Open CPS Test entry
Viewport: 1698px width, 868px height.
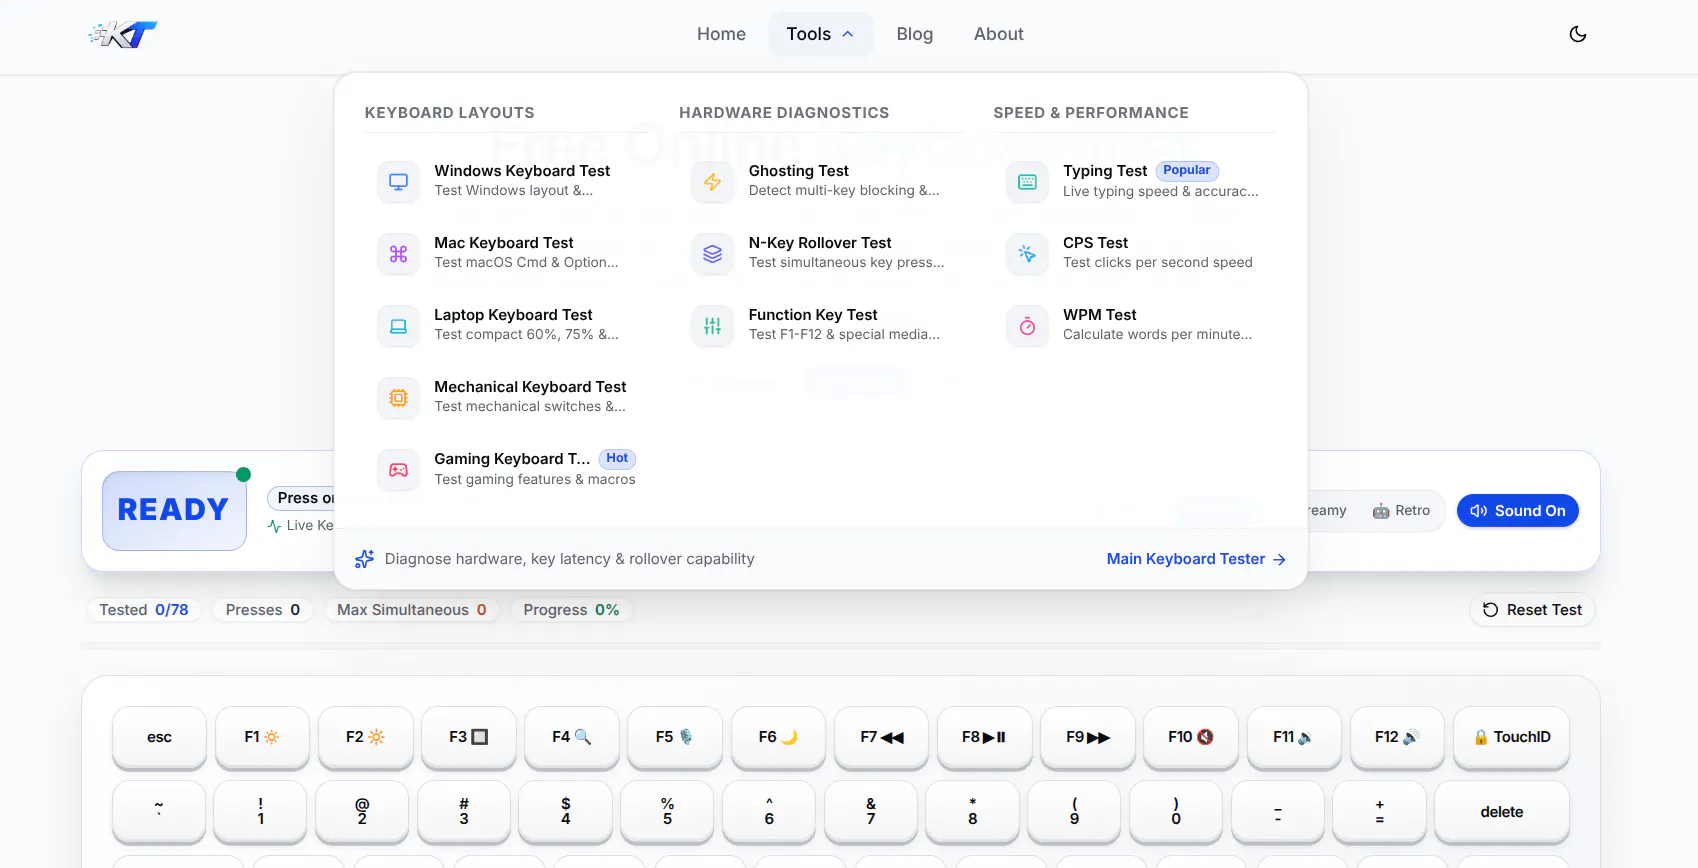[x=1135, y=253]
